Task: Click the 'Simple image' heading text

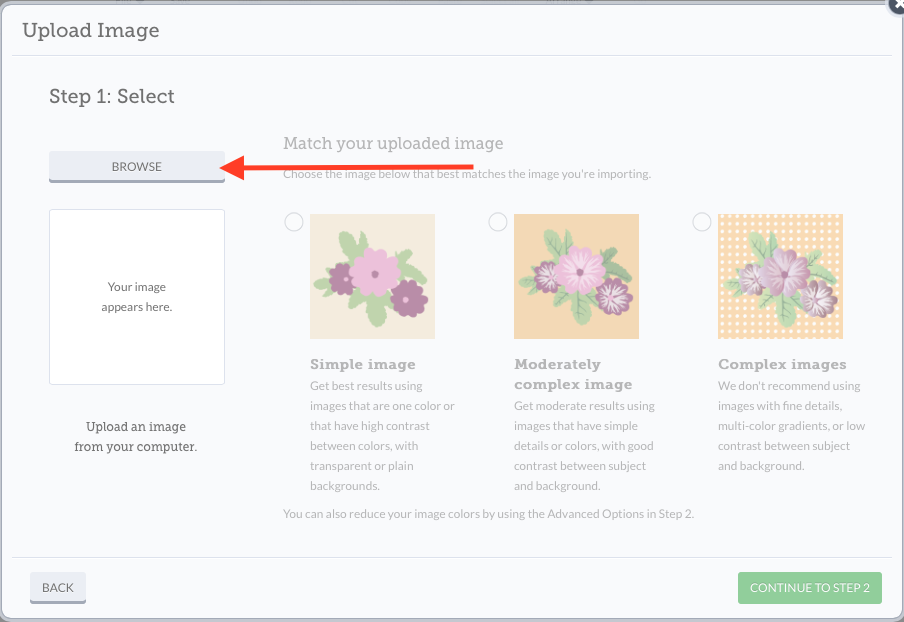Action: point(363,364)
